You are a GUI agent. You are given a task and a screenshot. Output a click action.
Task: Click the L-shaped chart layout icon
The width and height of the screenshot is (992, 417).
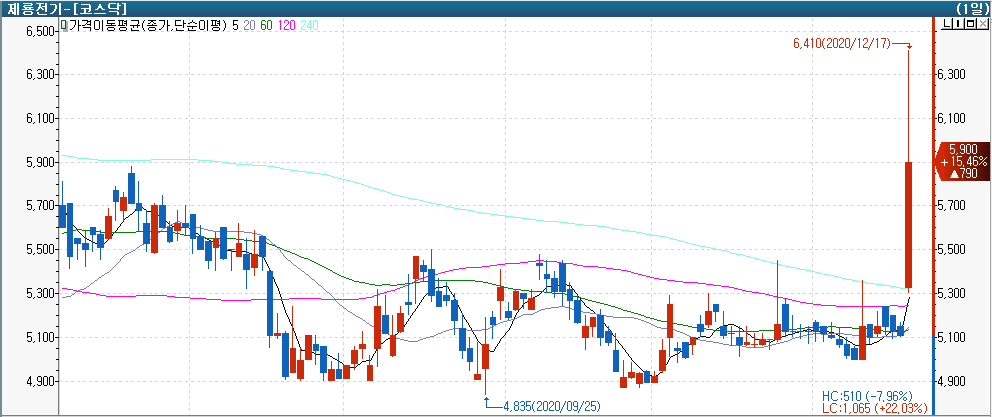point(945,23)
